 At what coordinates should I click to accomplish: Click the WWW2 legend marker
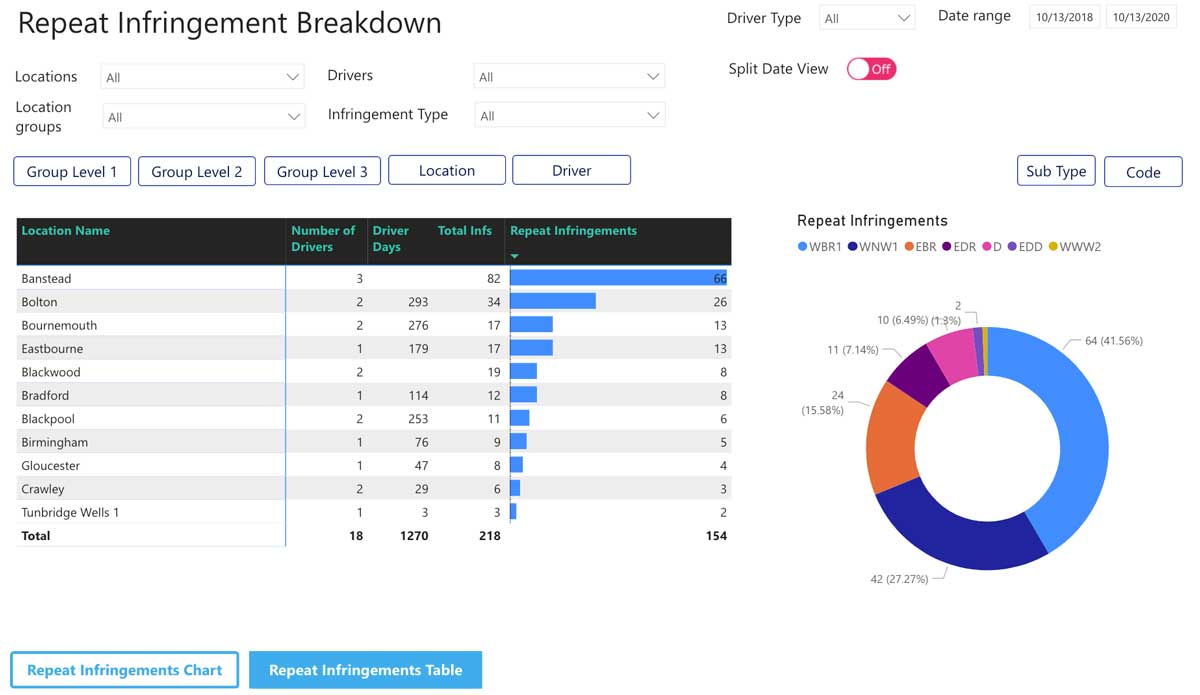(x=1053, y=247)
